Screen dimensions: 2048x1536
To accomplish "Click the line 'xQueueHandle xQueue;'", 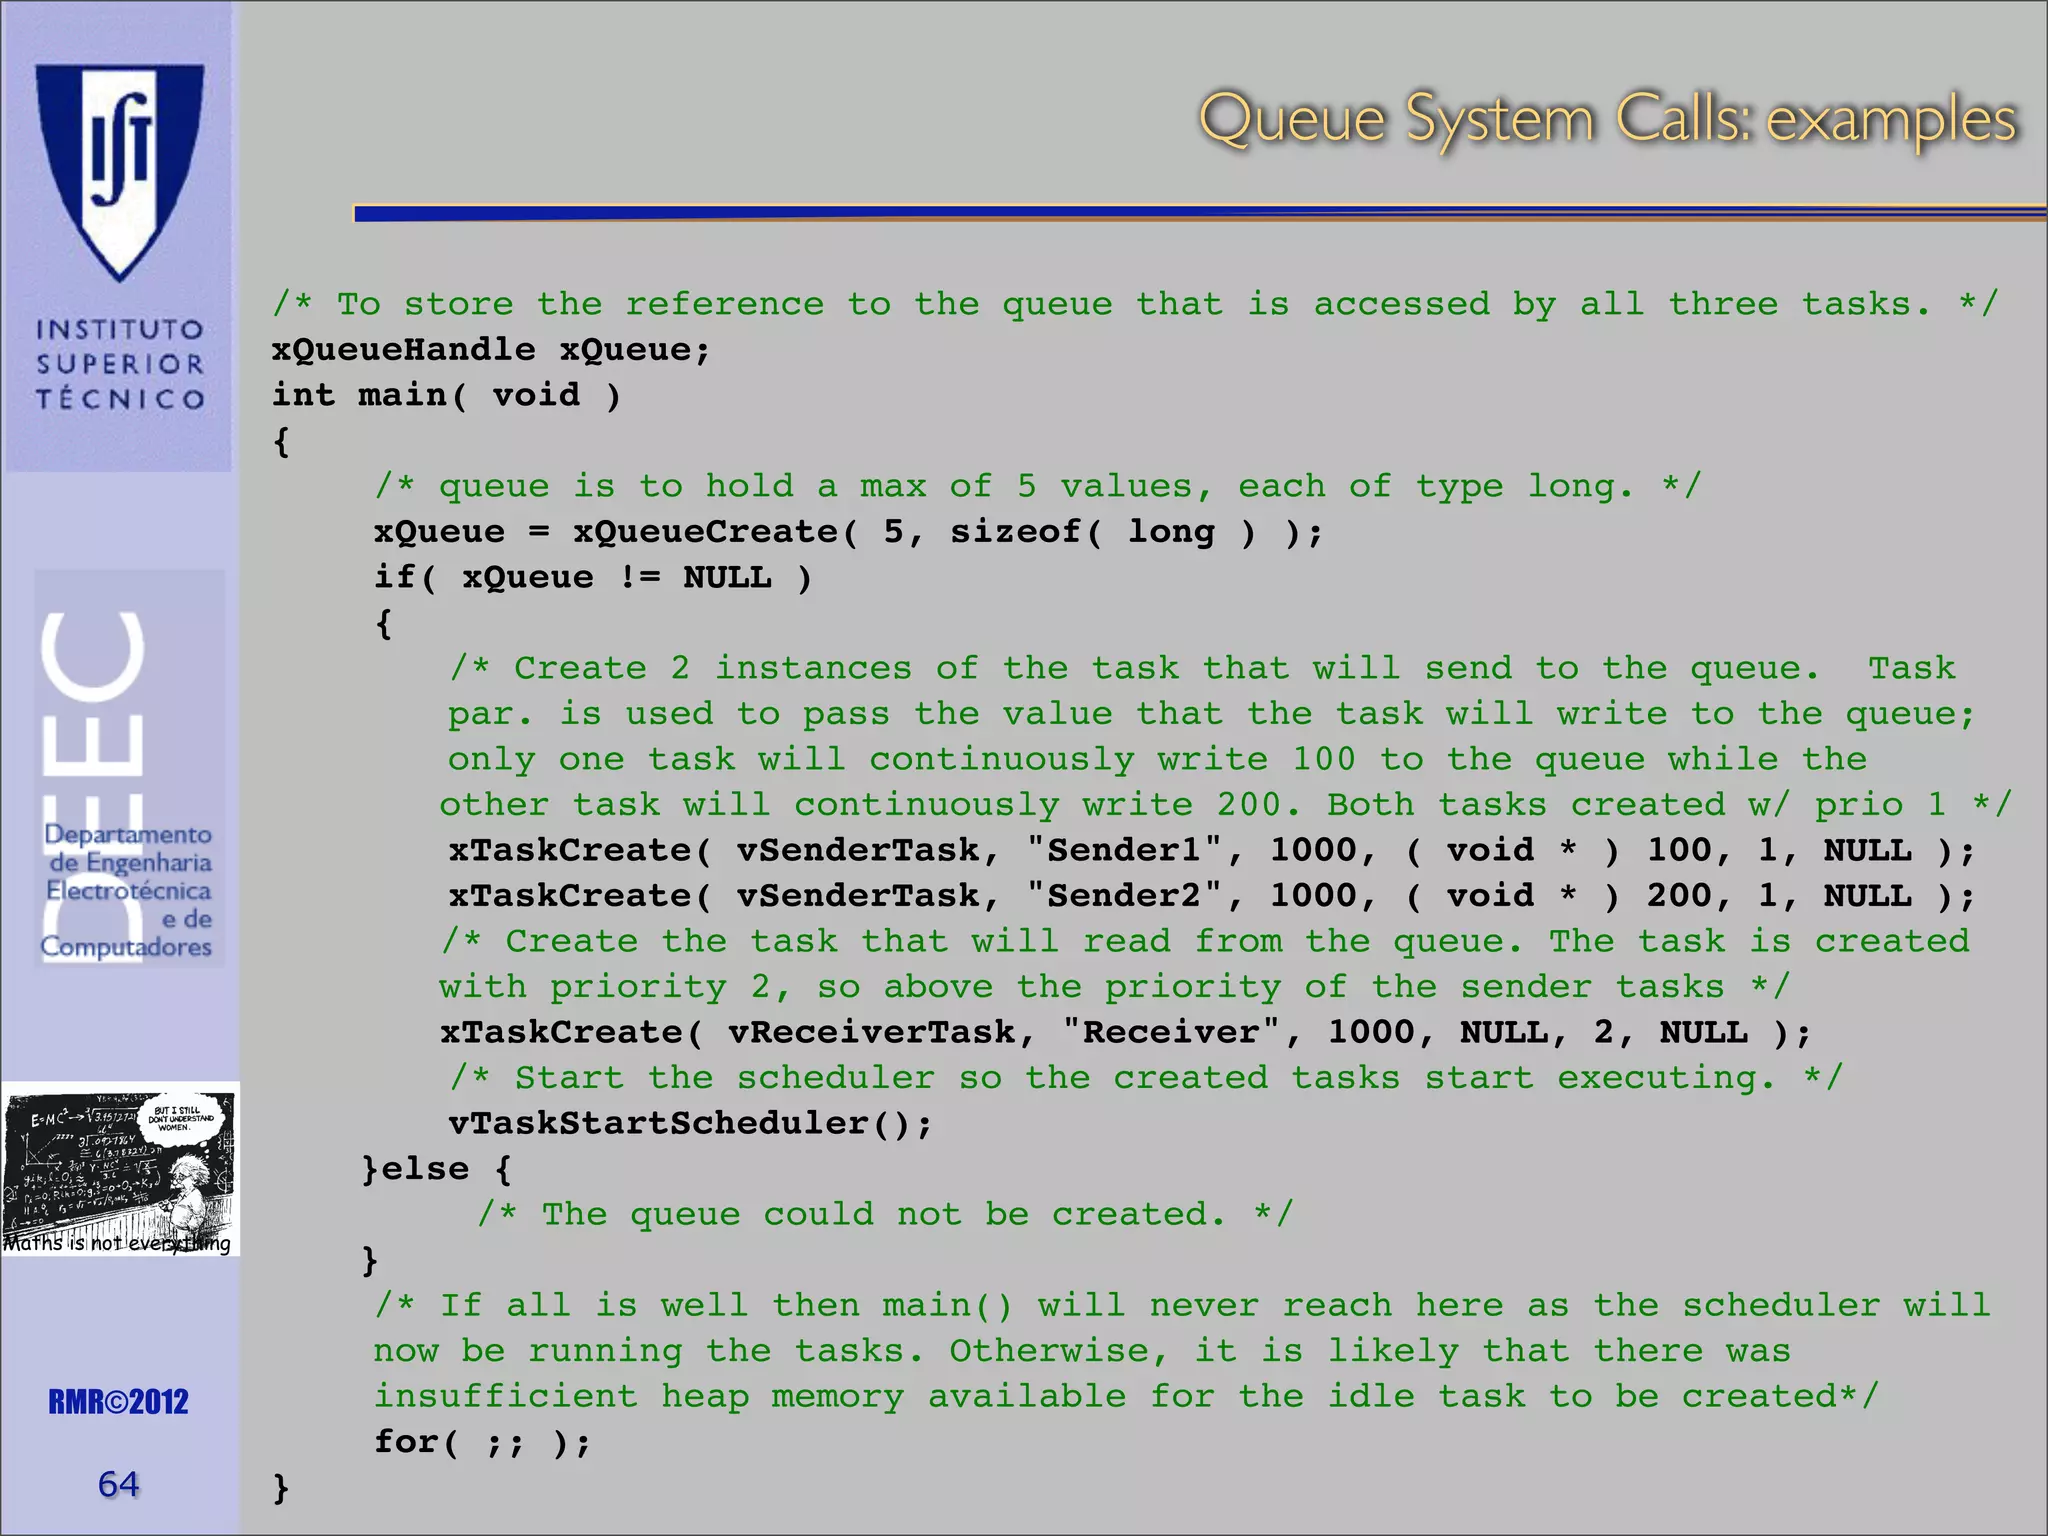I will coord(491,350).
